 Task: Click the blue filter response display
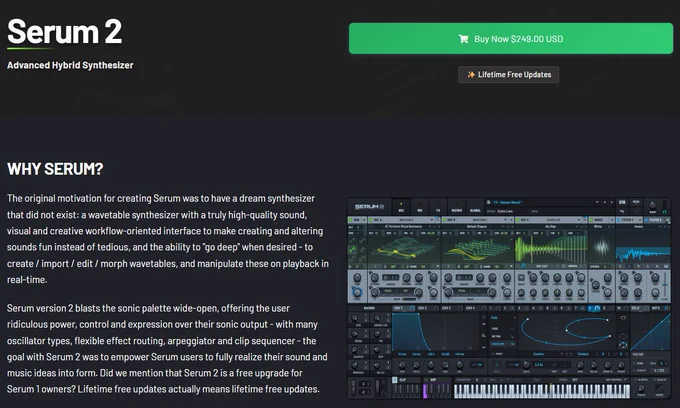(644, 253)
